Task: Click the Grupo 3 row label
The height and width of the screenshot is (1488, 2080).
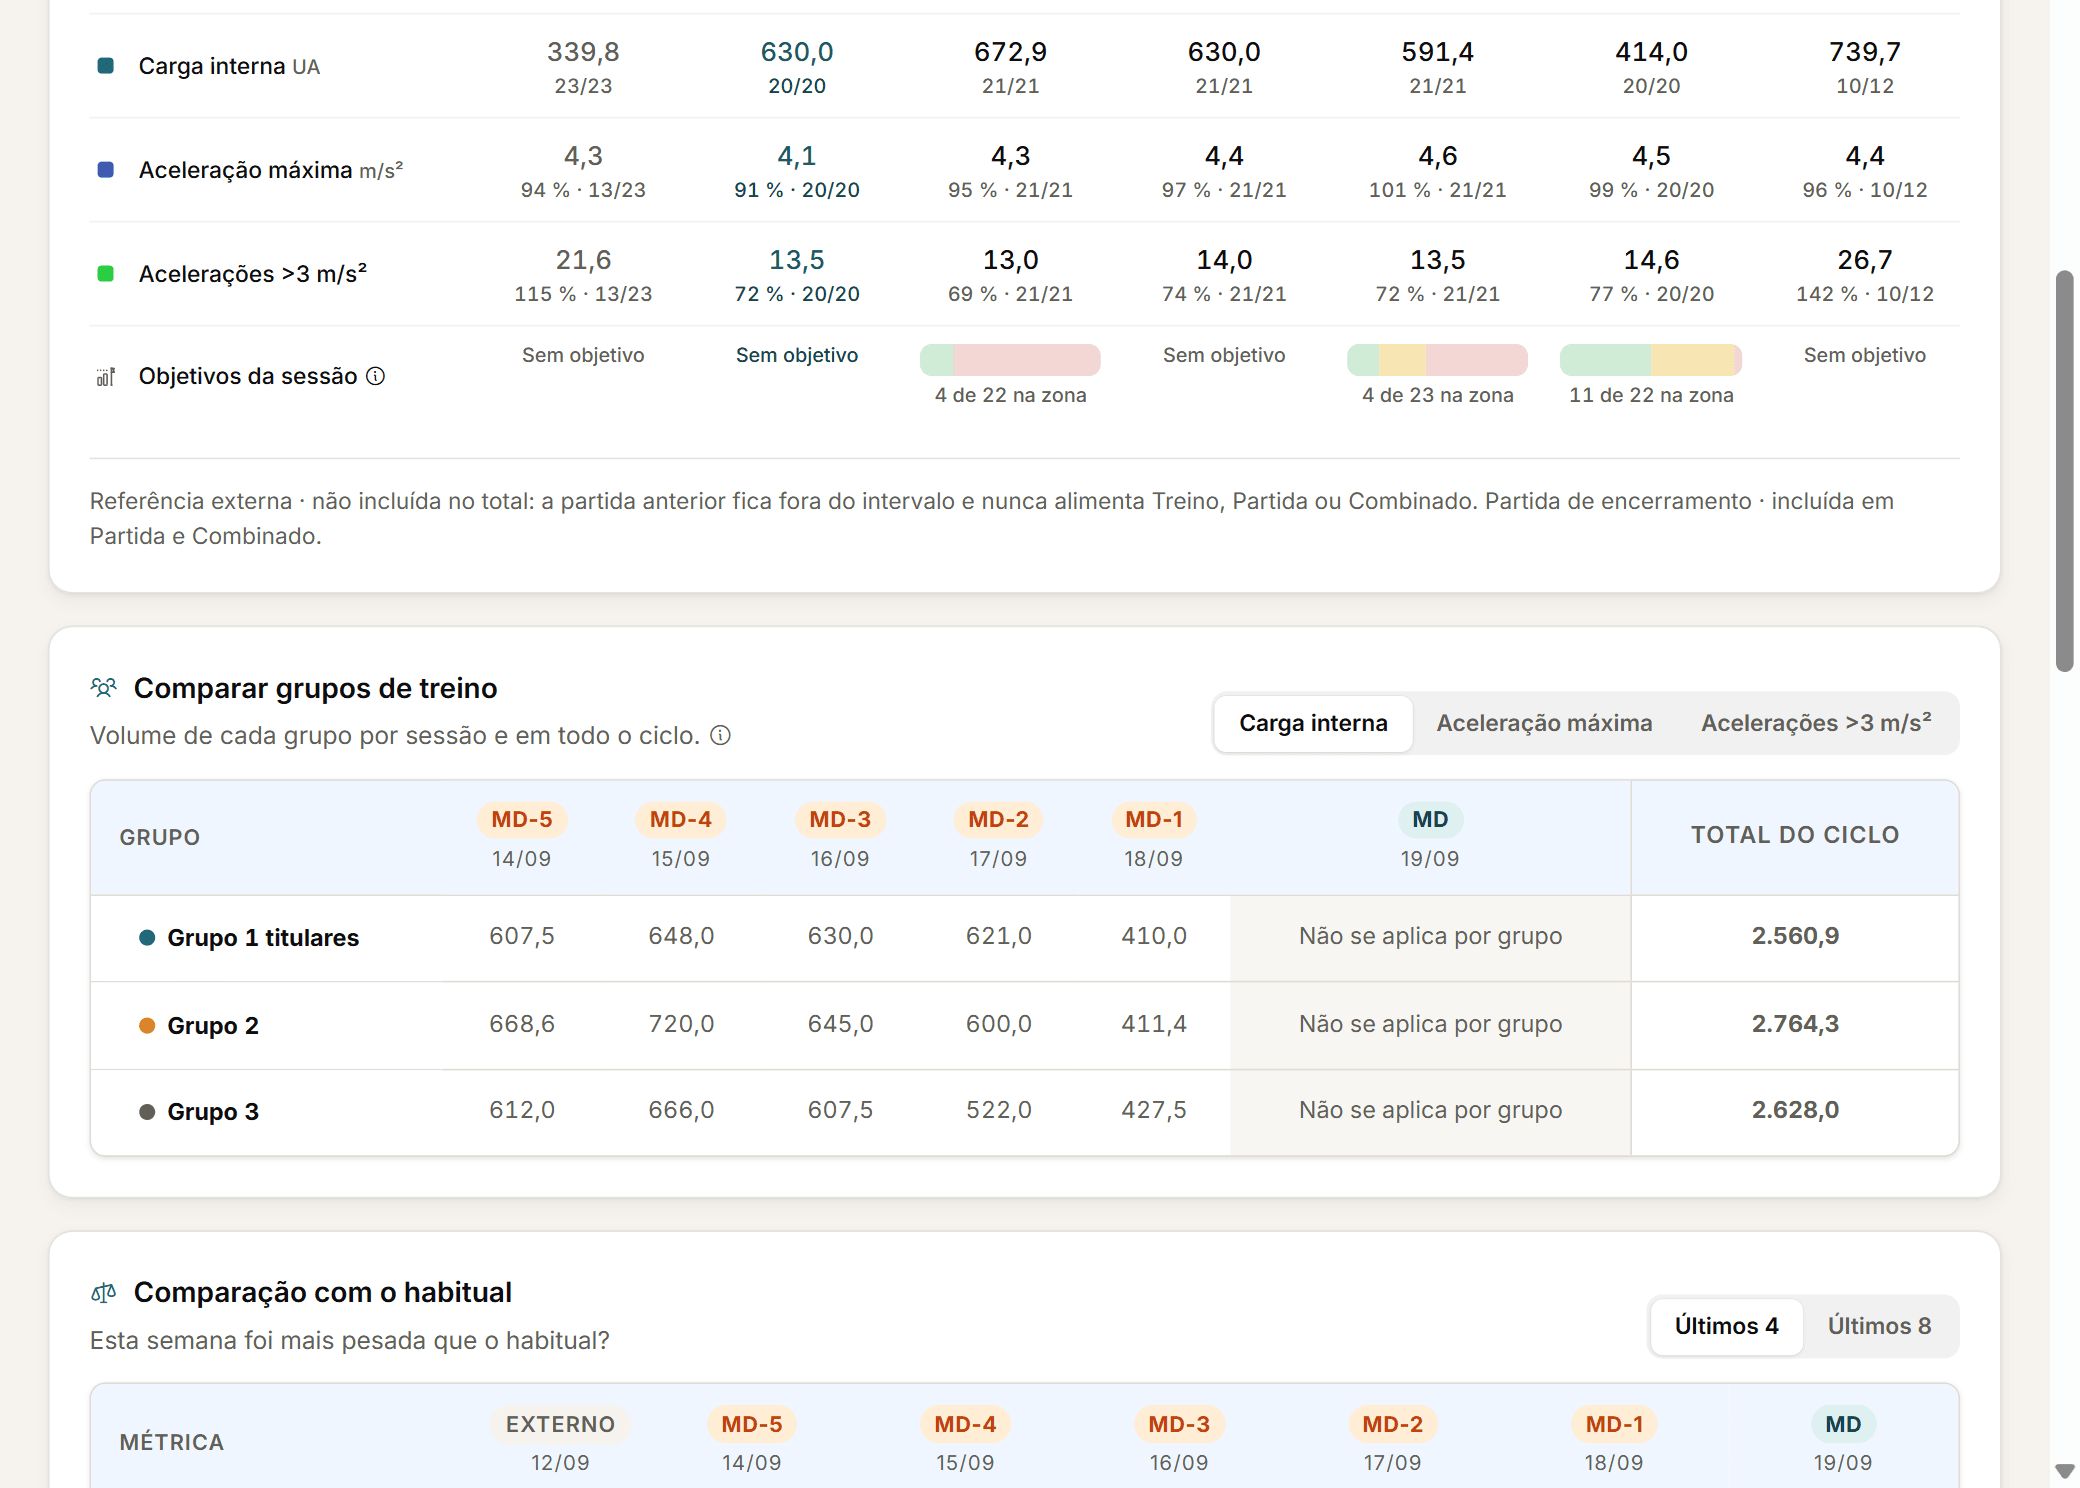Action: point(213,1112)
